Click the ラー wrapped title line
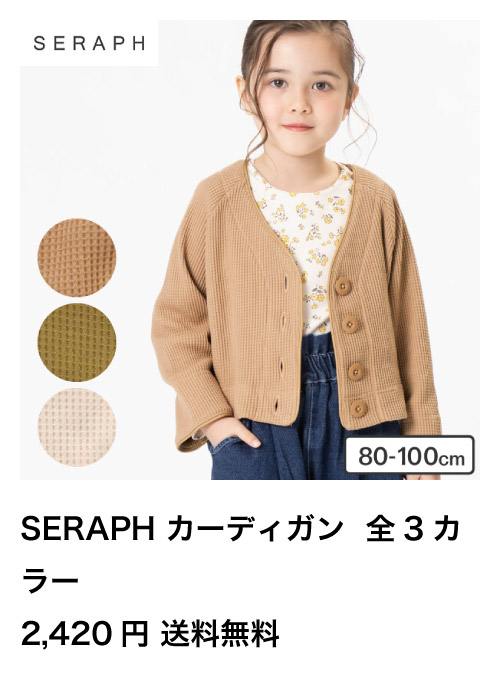500x700 pixels. 50,582
